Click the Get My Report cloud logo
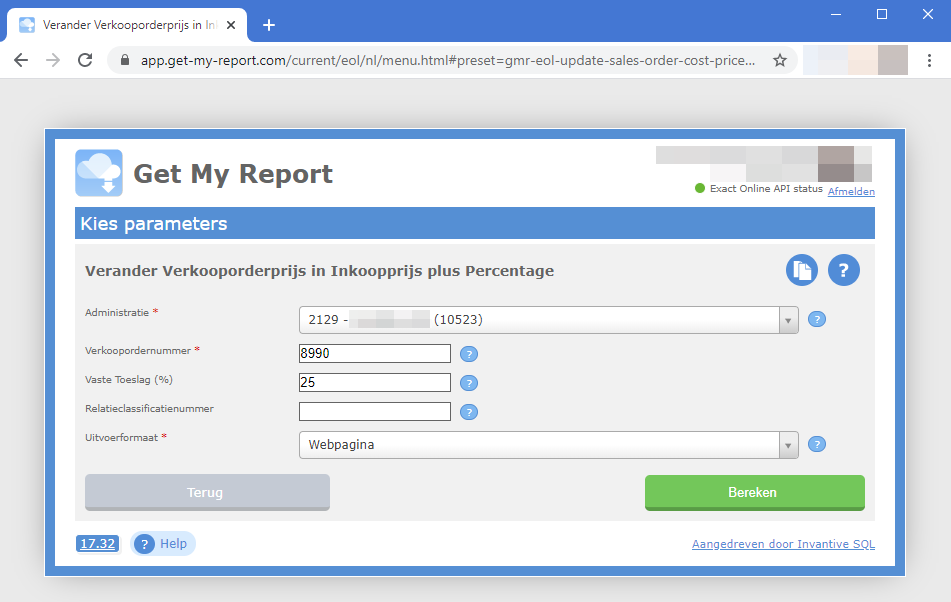951x602 pixels. tap(99, 173)
